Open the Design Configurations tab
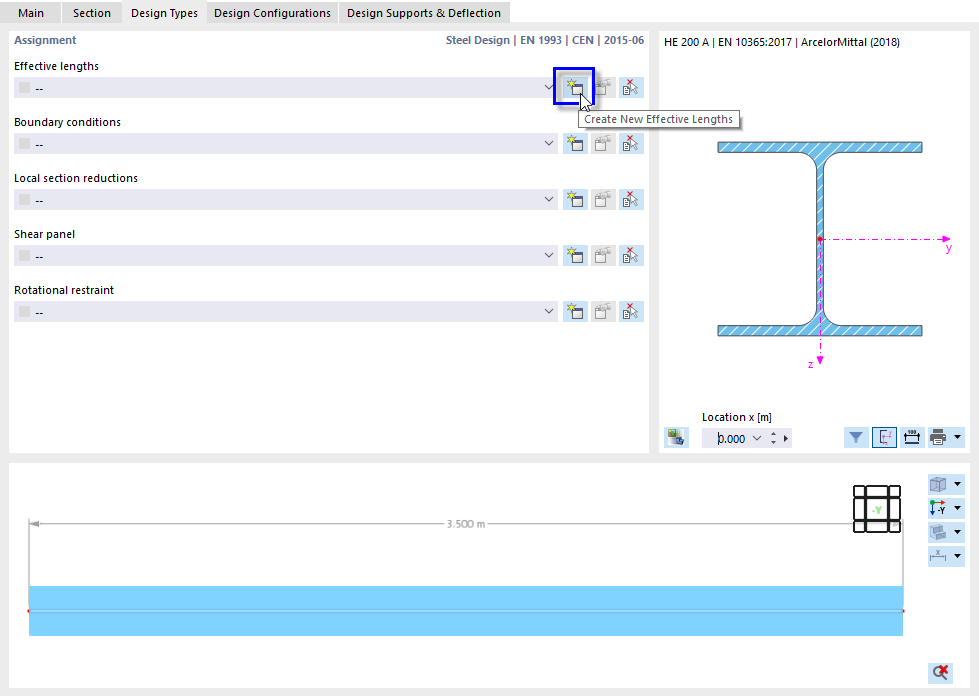 [272, 12]
